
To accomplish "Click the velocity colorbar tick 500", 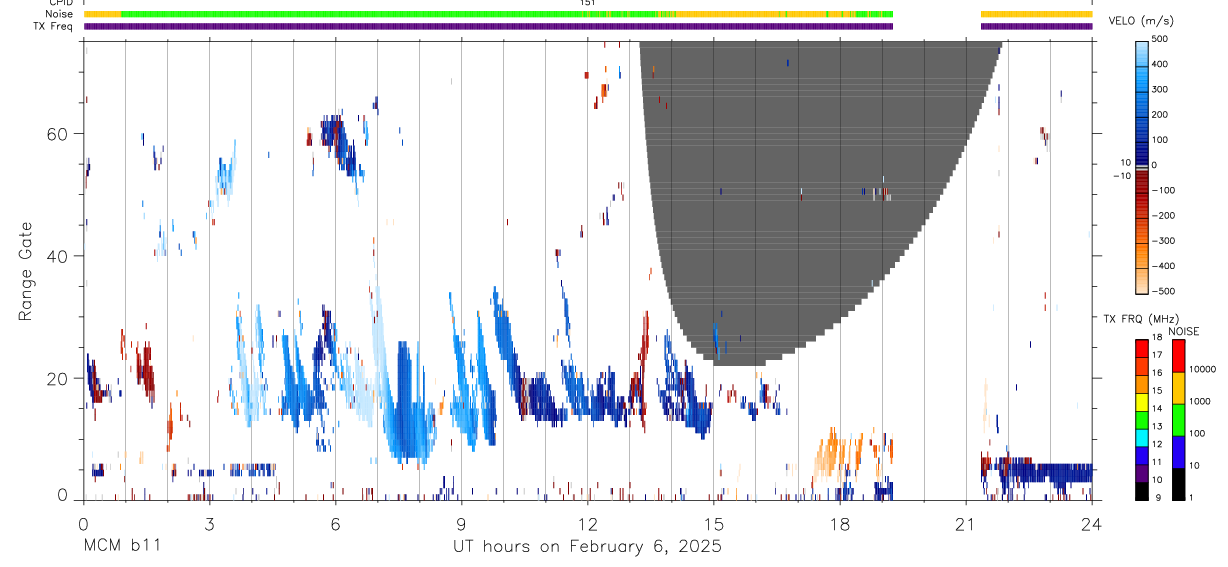I will [1160, 39].
